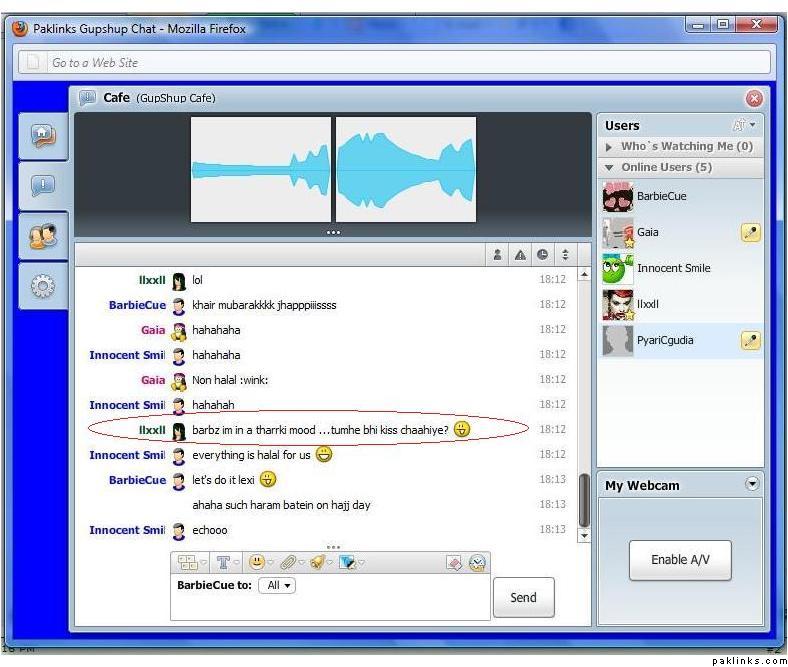Open the text font formatting tool
The image size is (788, 667).
pos(224,563)
